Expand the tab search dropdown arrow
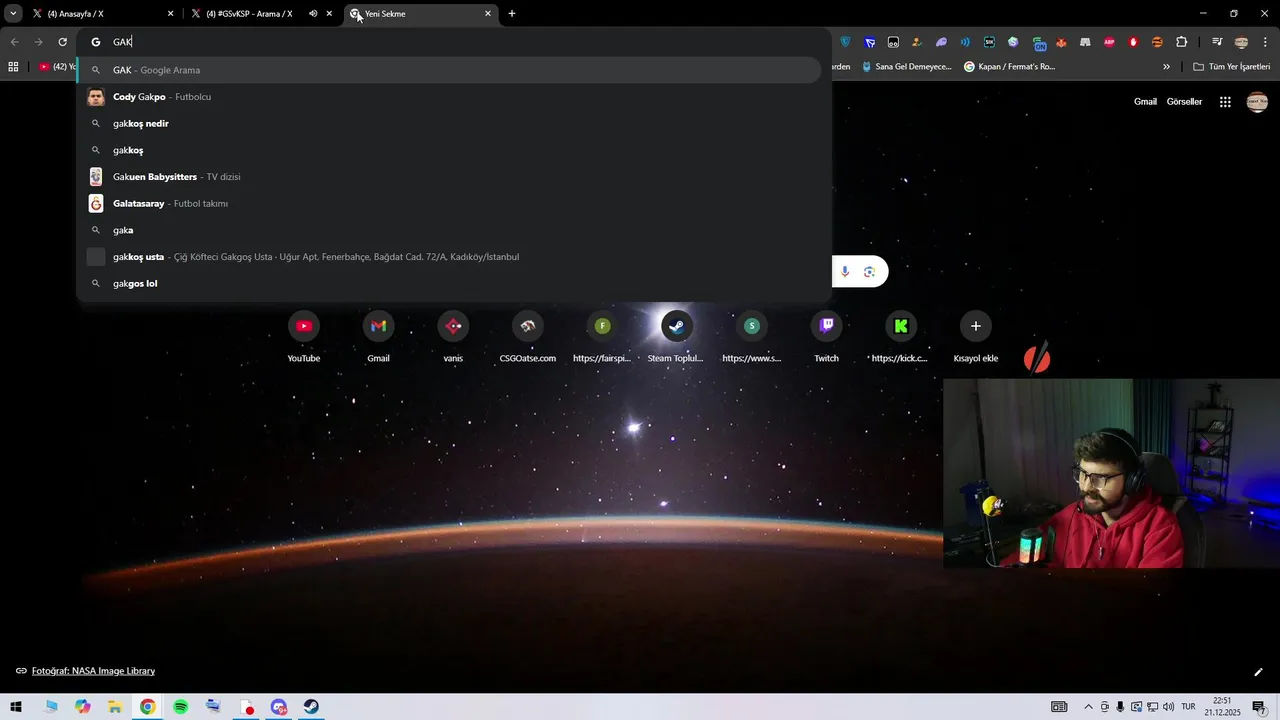 (13, 14)
